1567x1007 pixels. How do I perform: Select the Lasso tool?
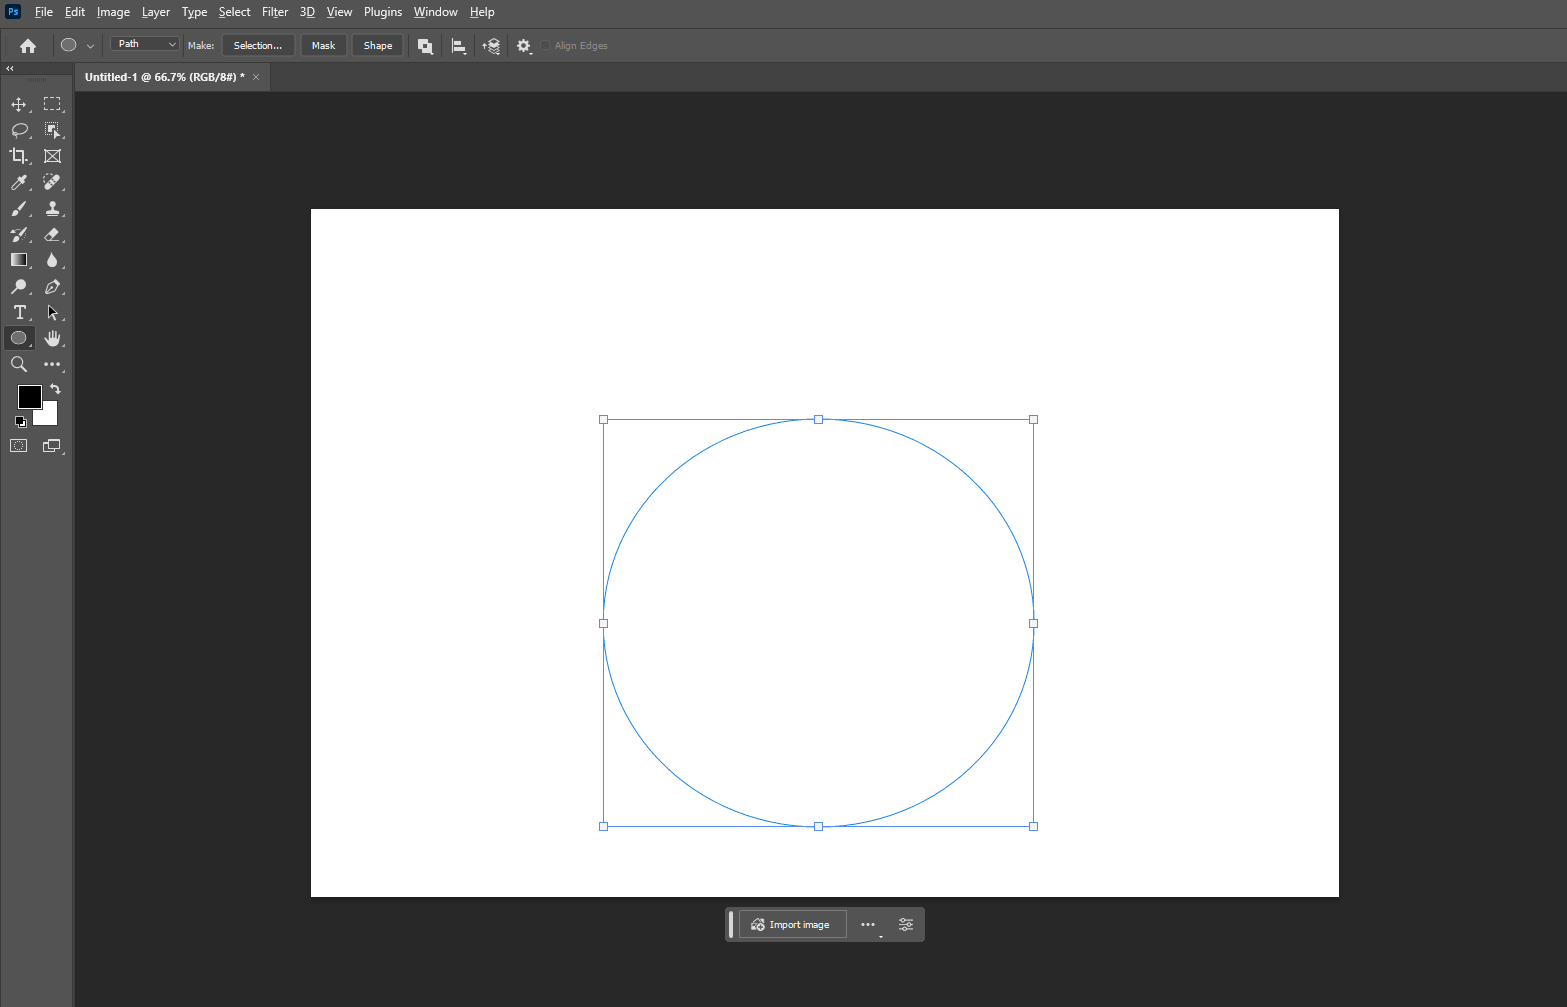click(x=19, y=130)
